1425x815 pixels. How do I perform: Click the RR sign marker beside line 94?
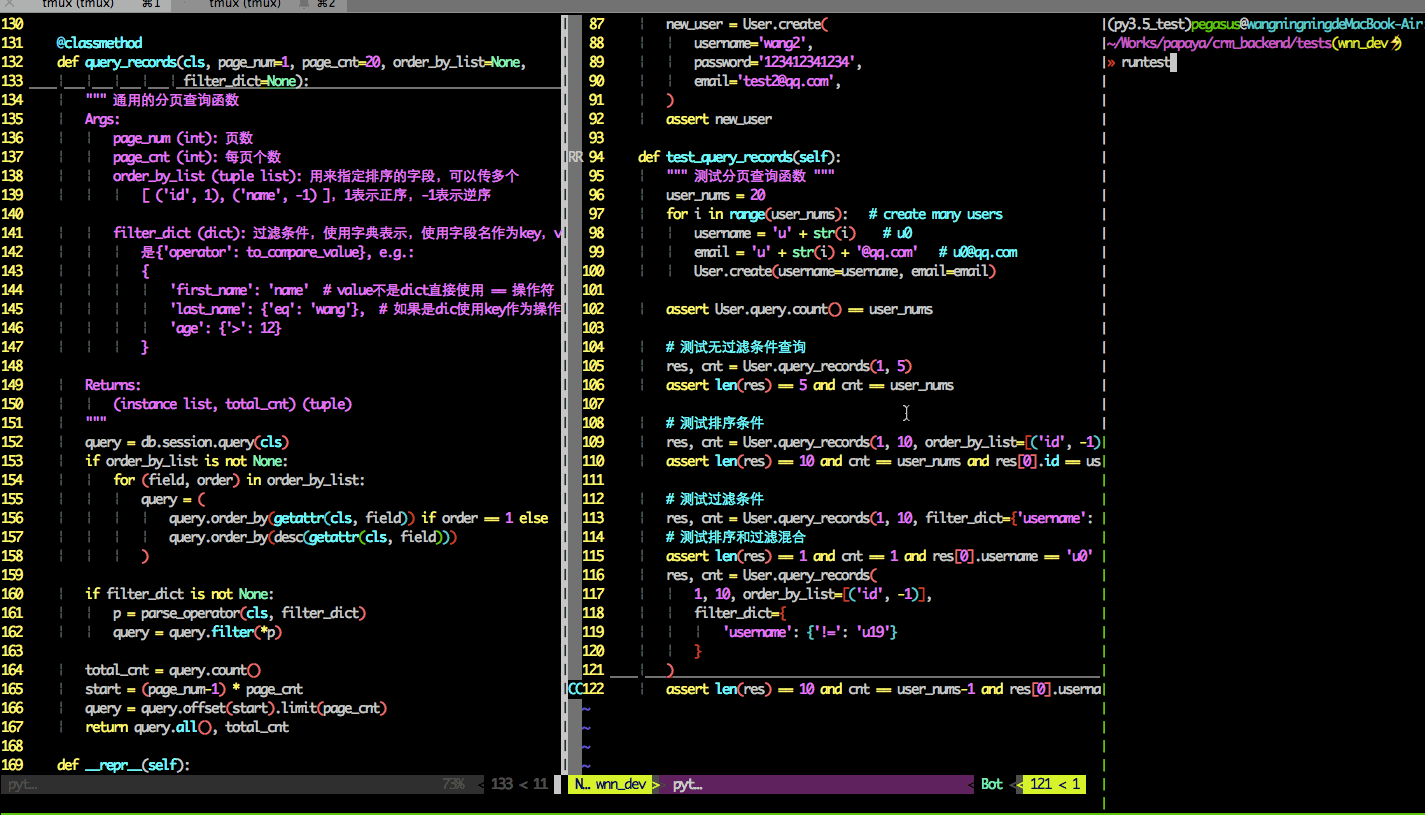tap(575, 157)
